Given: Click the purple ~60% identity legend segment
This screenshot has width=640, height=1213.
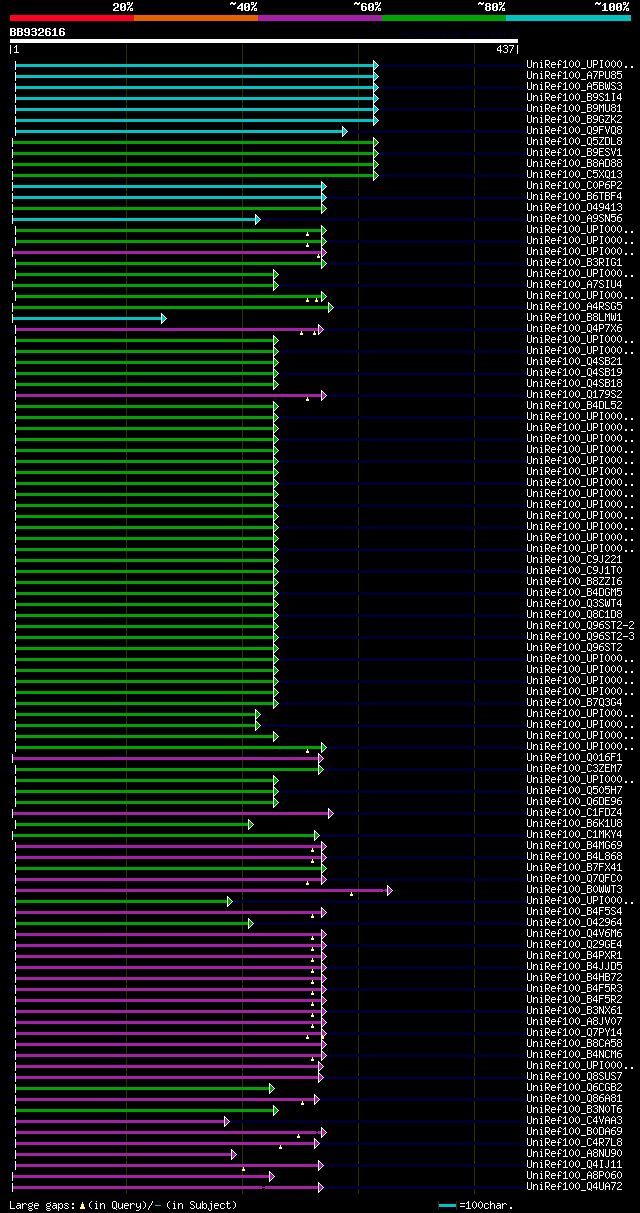Looking at the screenshot, I should point(320,17).
